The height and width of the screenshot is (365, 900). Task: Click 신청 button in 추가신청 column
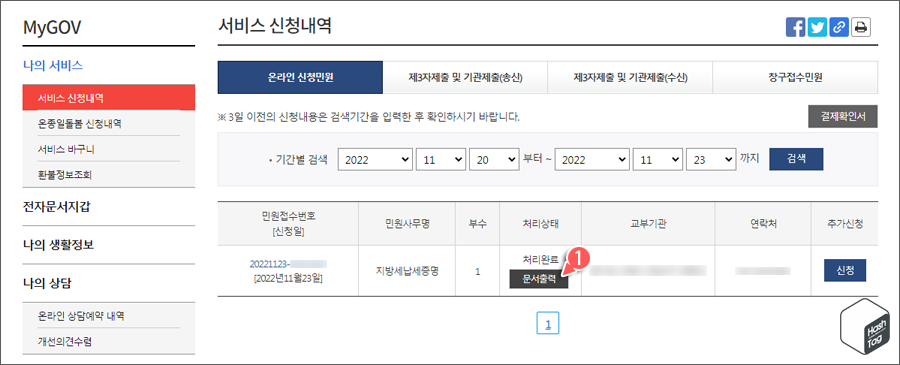[845, 271]
